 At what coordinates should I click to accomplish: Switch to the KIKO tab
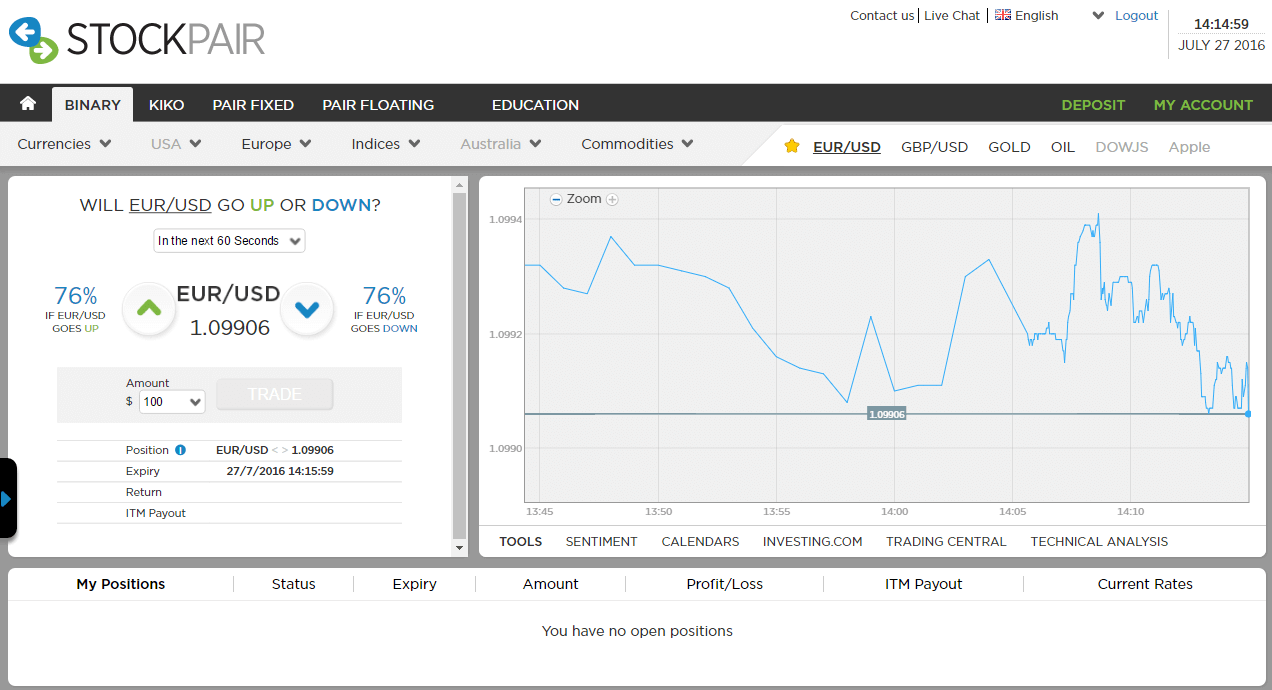[x=166, y=104]
